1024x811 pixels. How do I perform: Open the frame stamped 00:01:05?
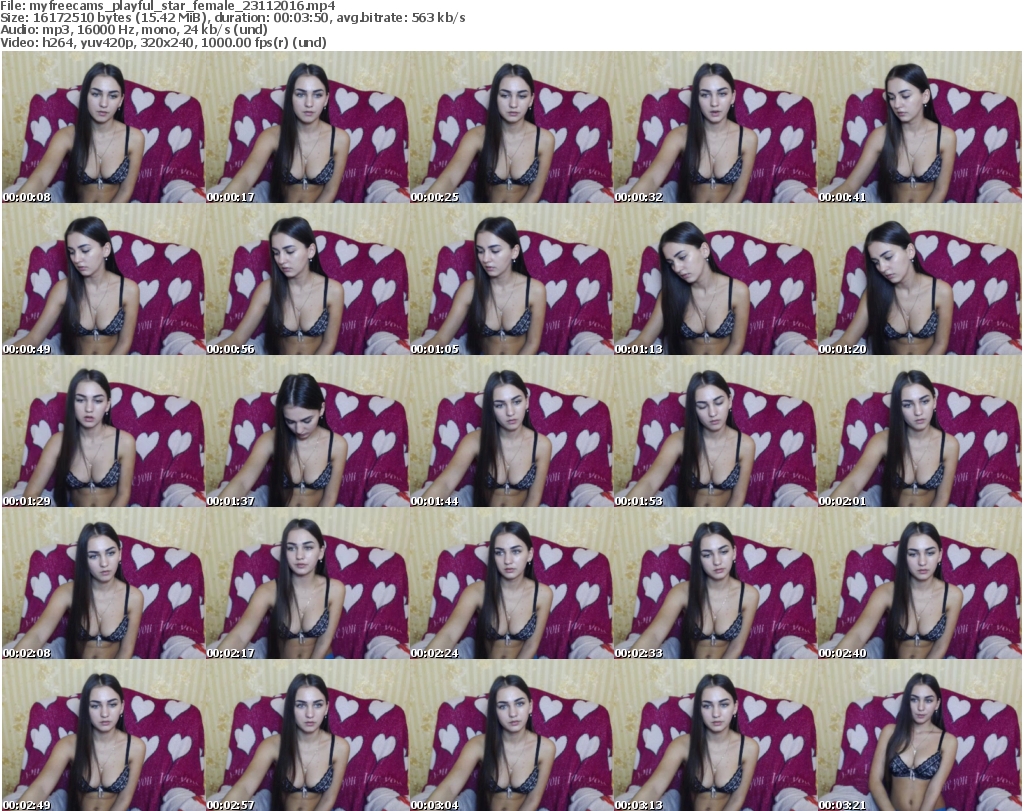511,279
